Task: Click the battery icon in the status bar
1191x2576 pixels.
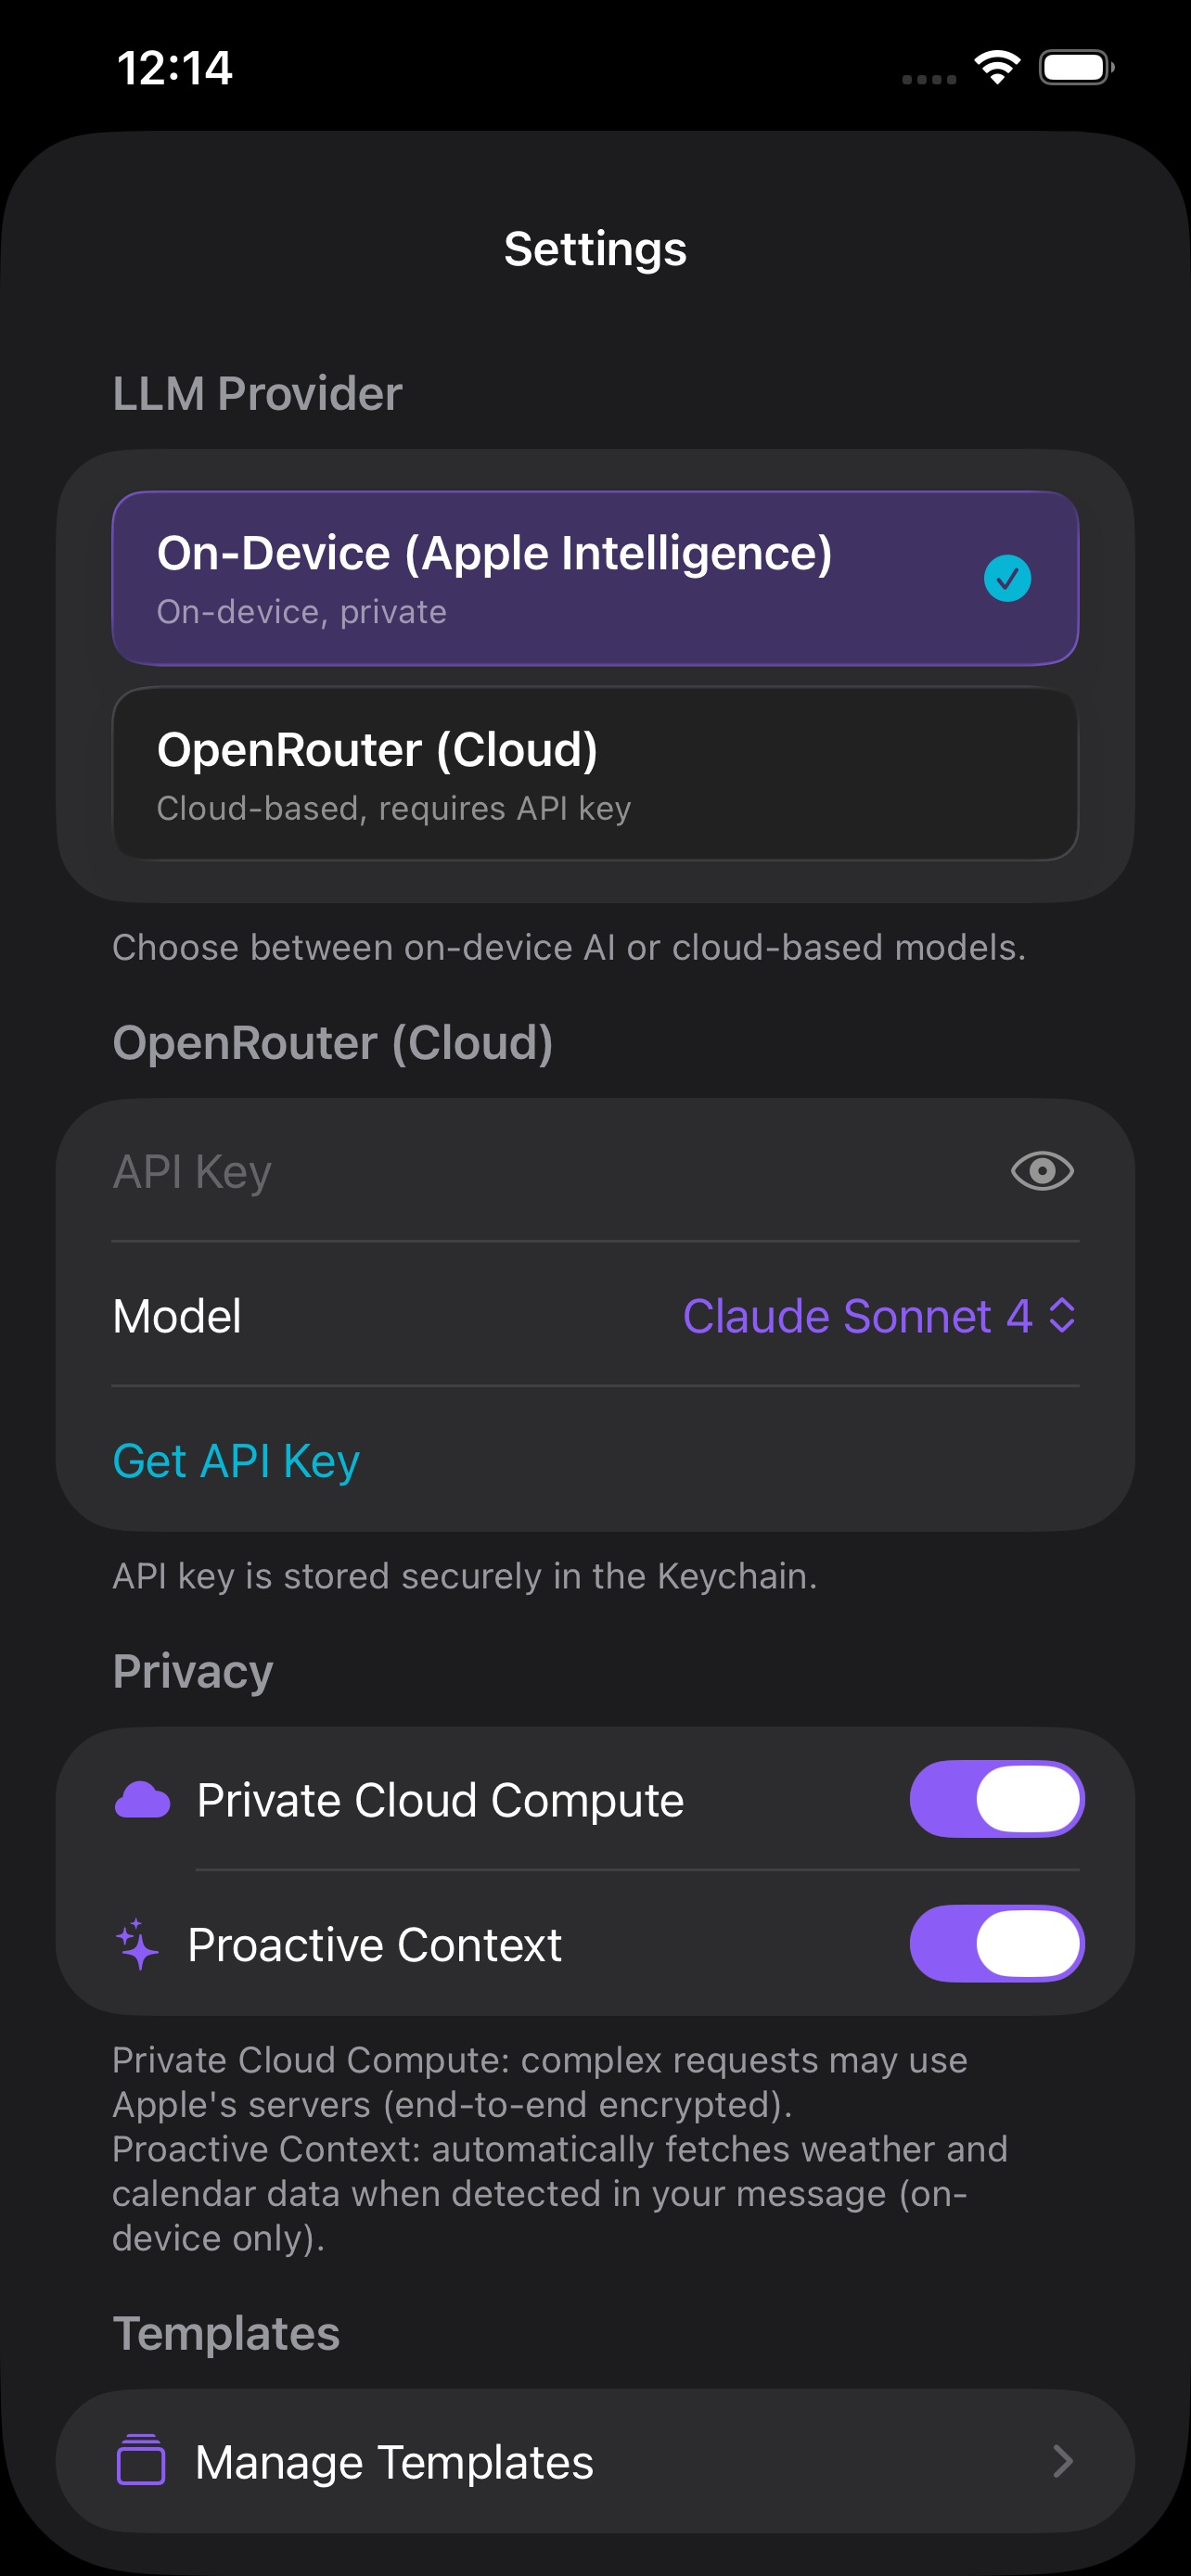Action: 1075,64
